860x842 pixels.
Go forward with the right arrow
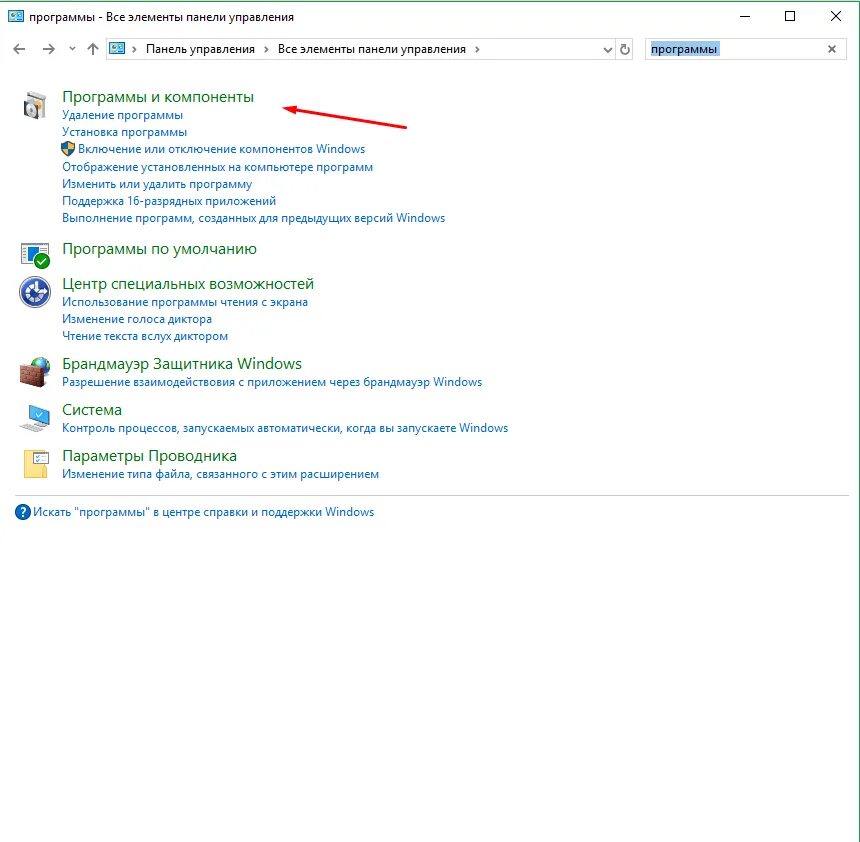(49, 49)
